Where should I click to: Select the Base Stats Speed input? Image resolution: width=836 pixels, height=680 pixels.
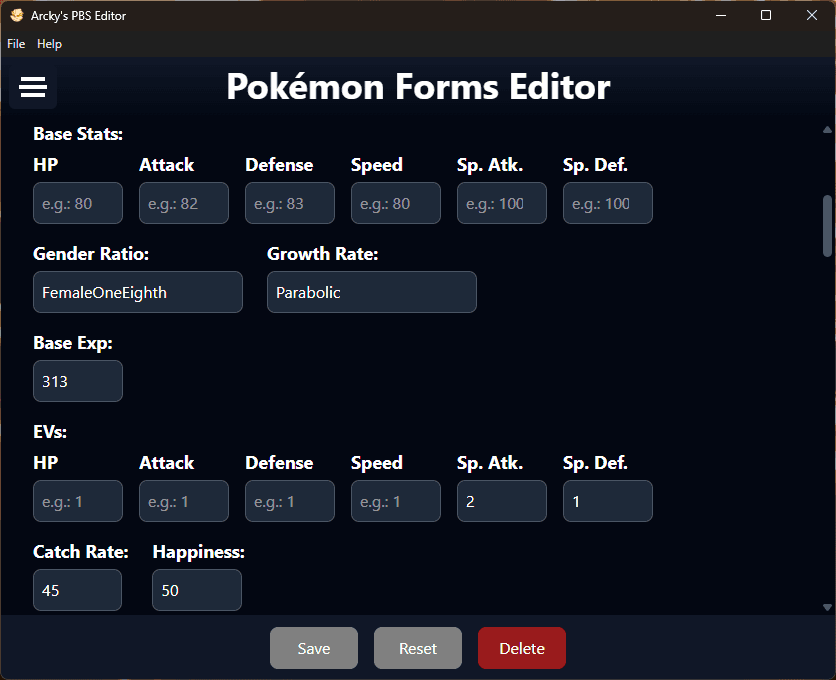(x=396, y=203)
